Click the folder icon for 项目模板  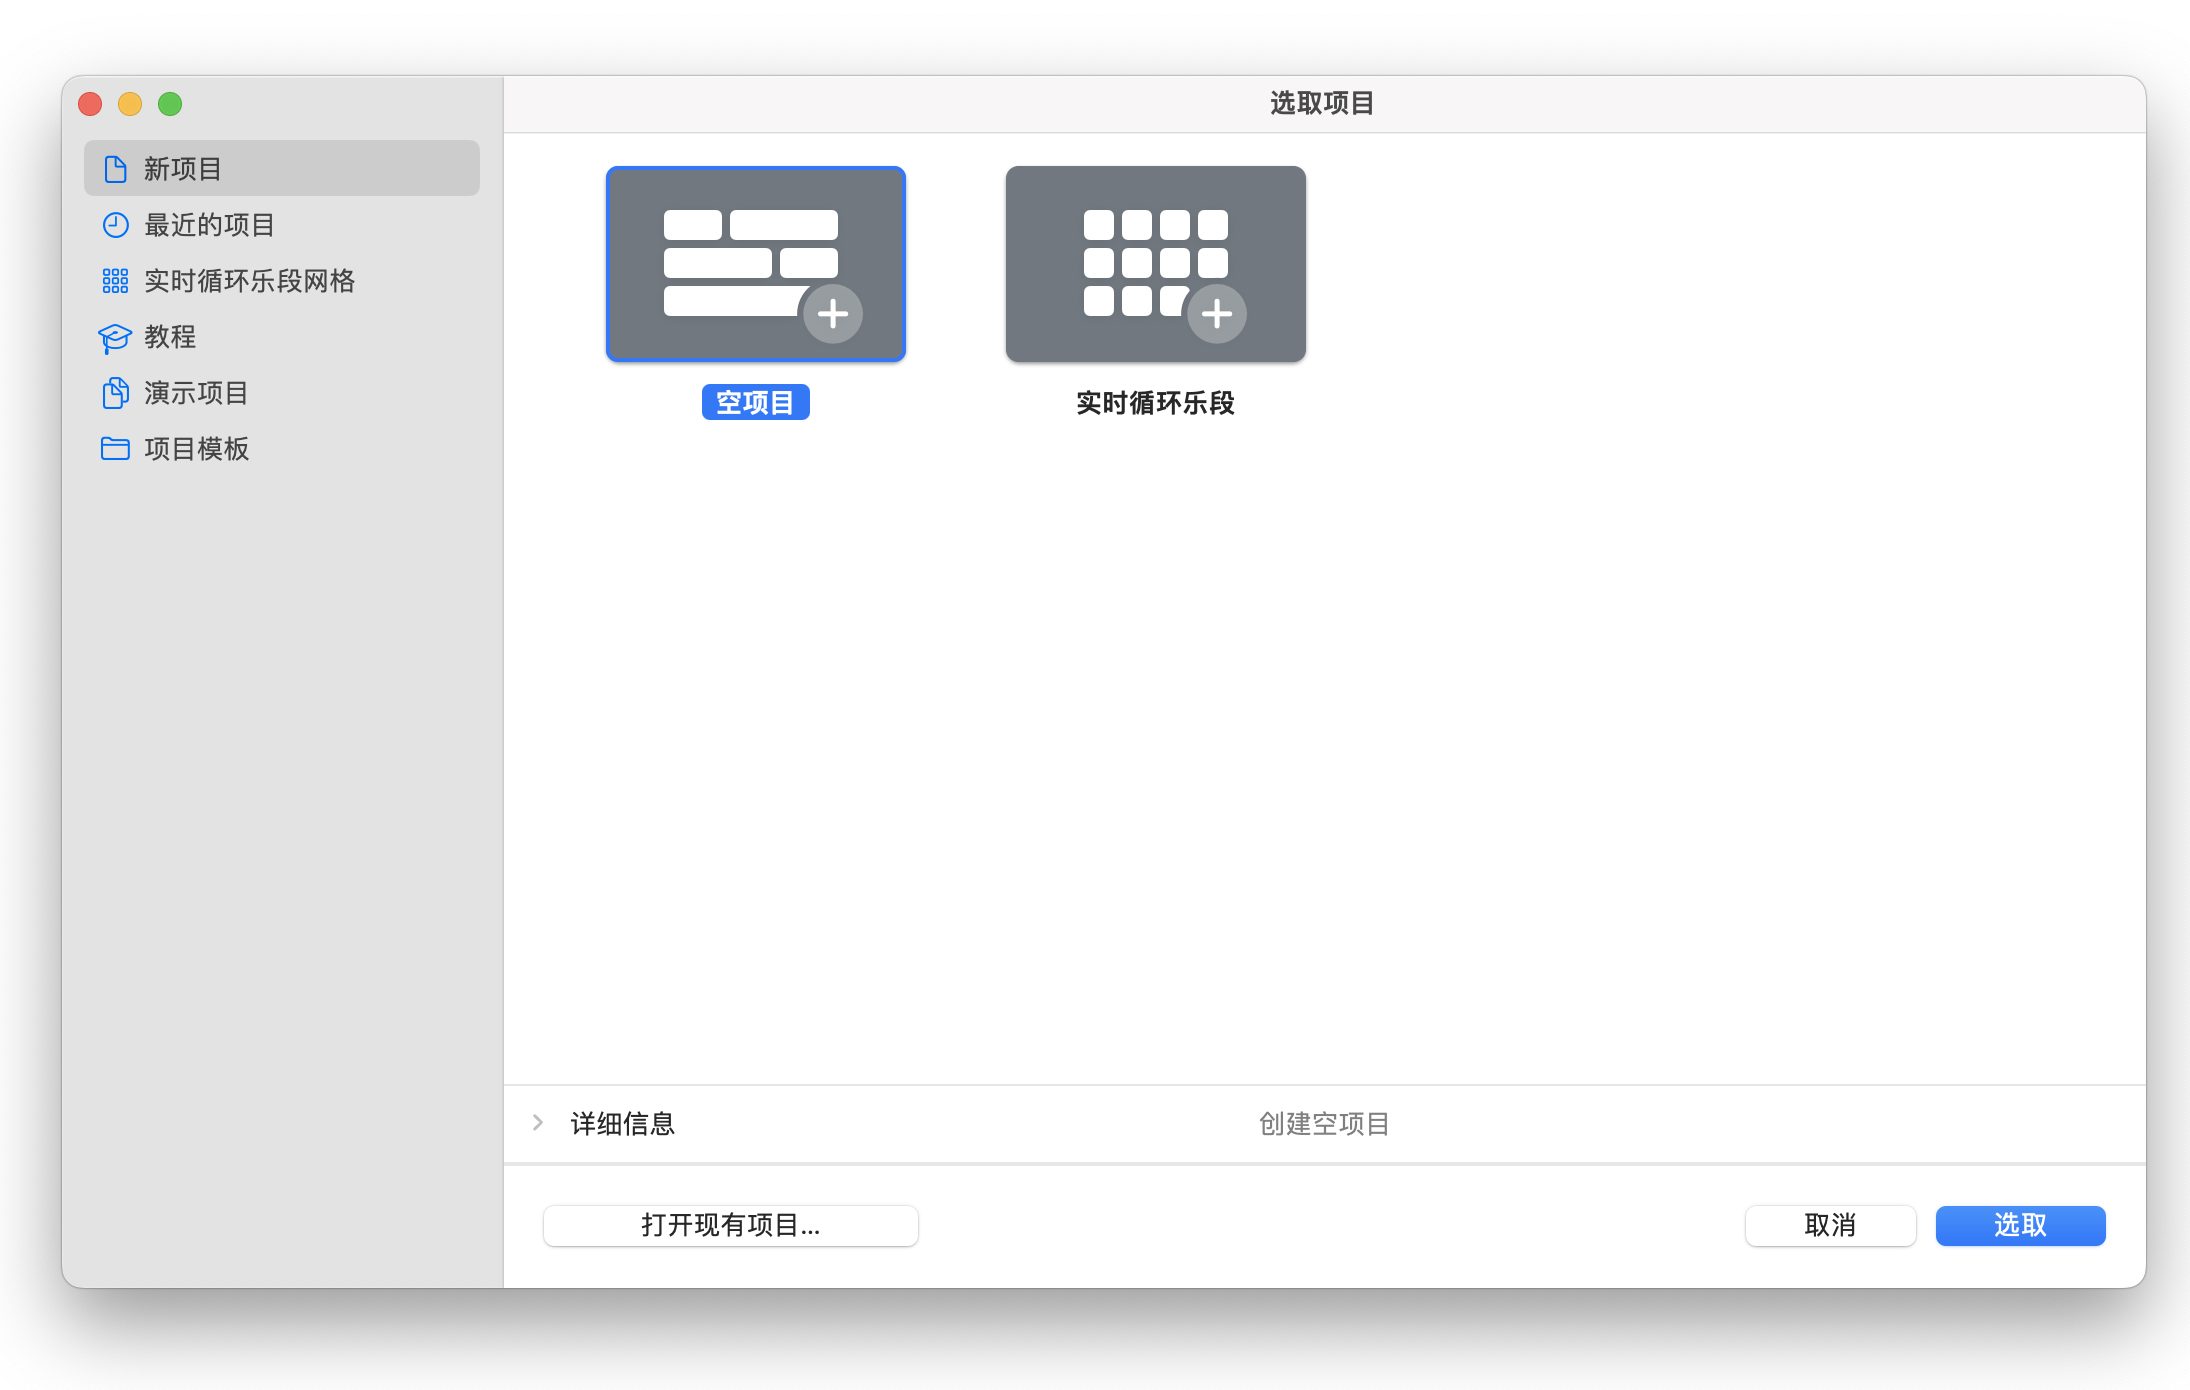pos(115,449)
